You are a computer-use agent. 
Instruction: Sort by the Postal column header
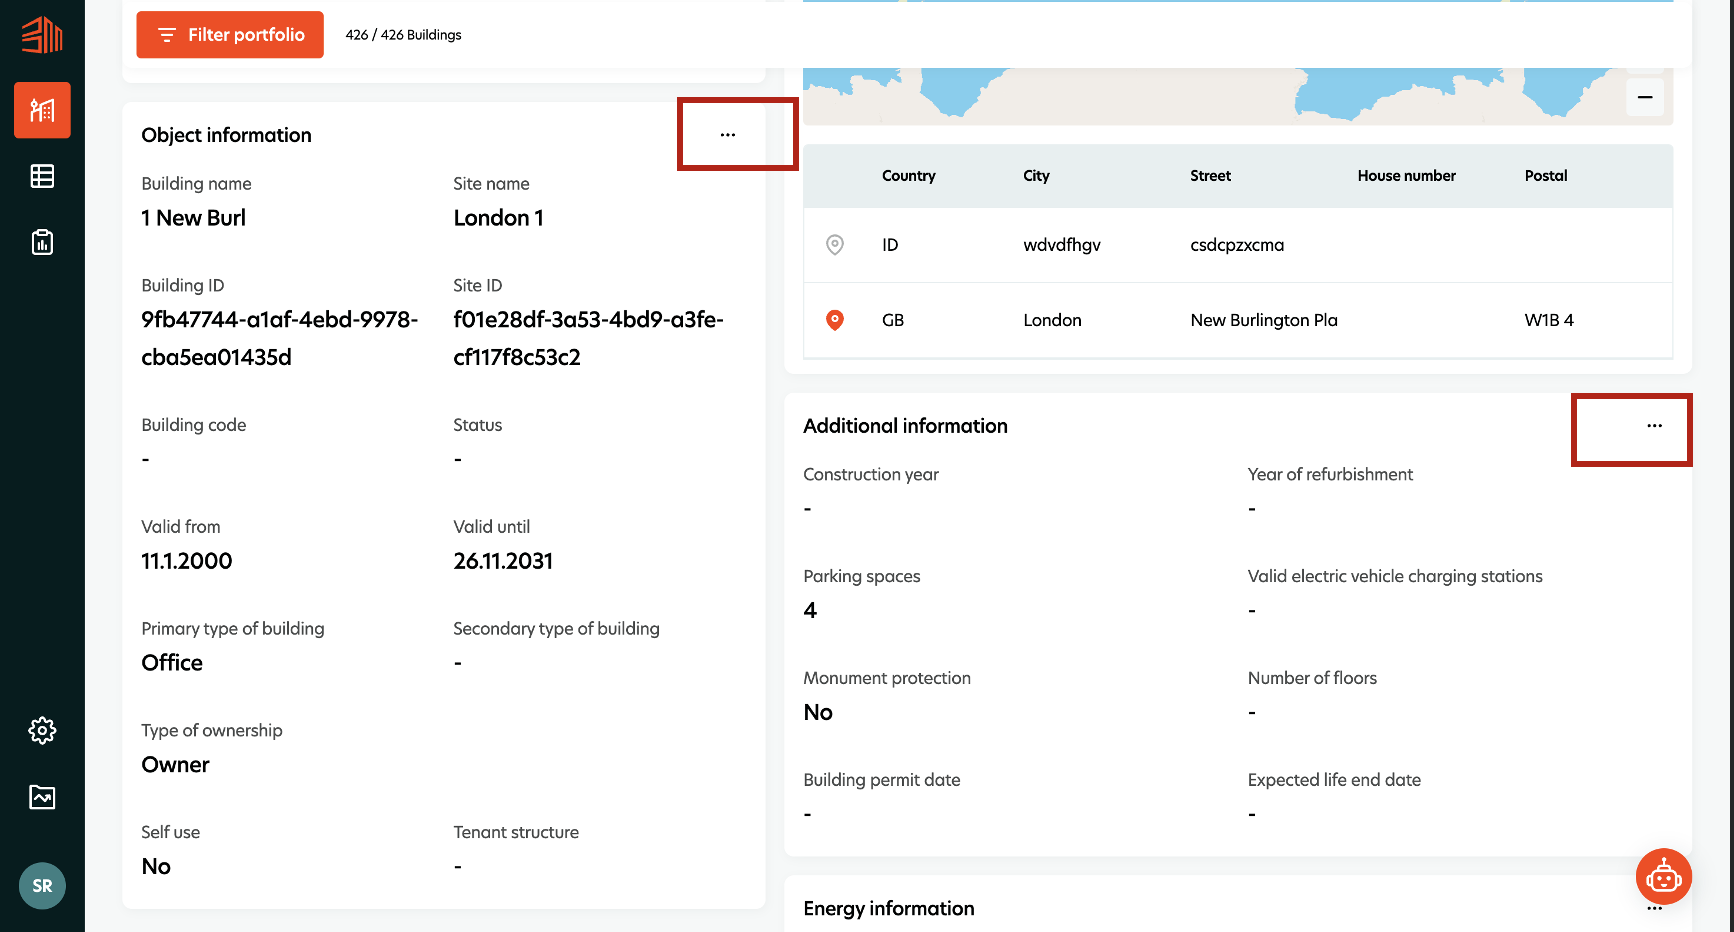point(1546,176)
